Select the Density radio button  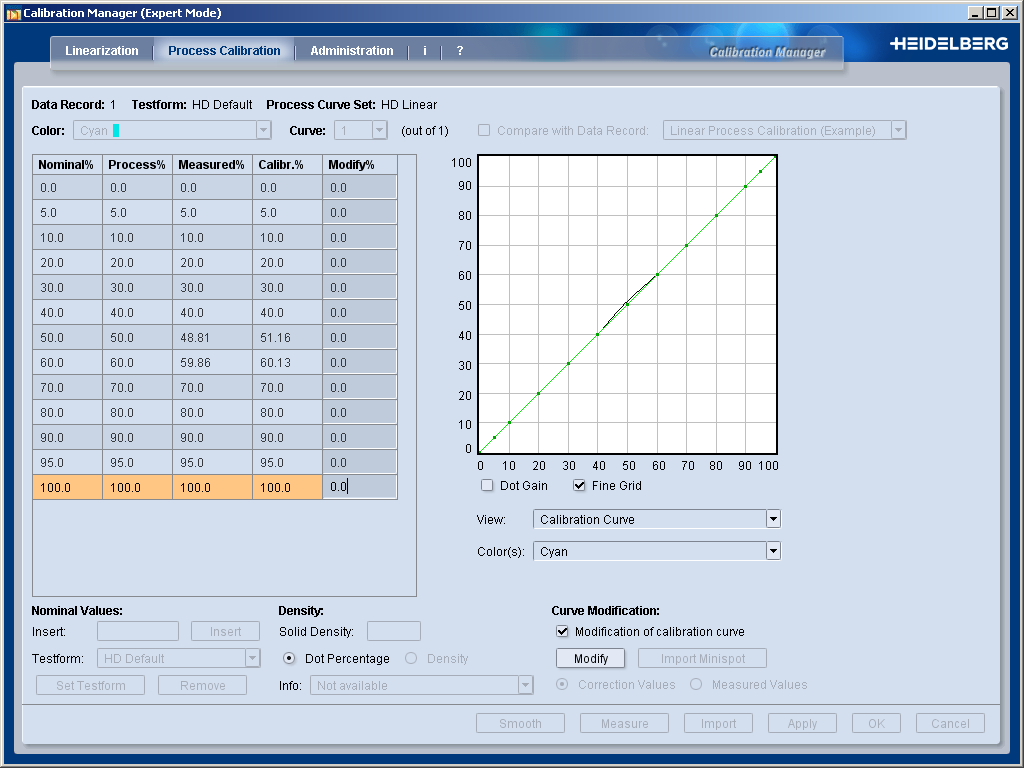[411, 658]
